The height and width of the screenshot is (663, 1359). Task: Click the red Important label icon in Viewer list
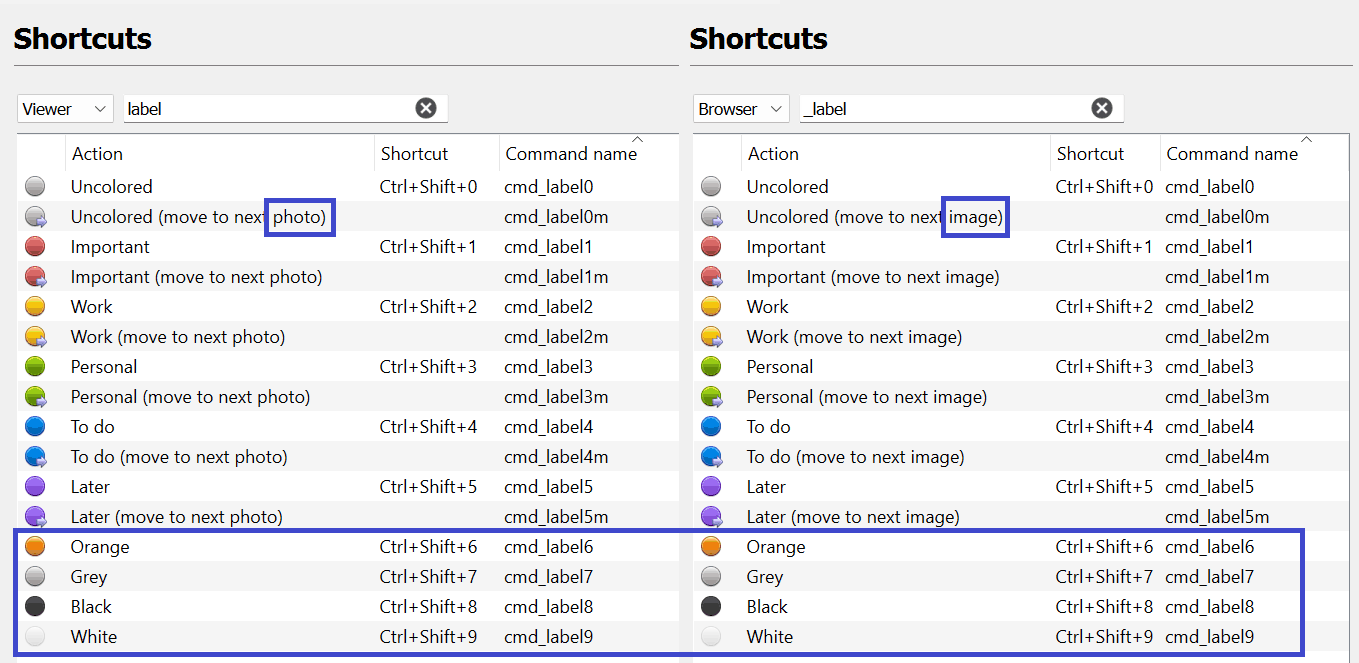click(35, 247)
